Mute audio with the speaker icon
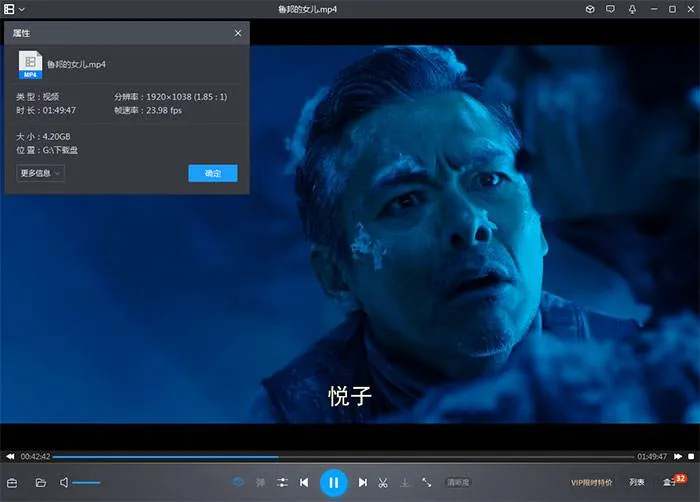This screenshot has height=502, width=700. [64, 482]
